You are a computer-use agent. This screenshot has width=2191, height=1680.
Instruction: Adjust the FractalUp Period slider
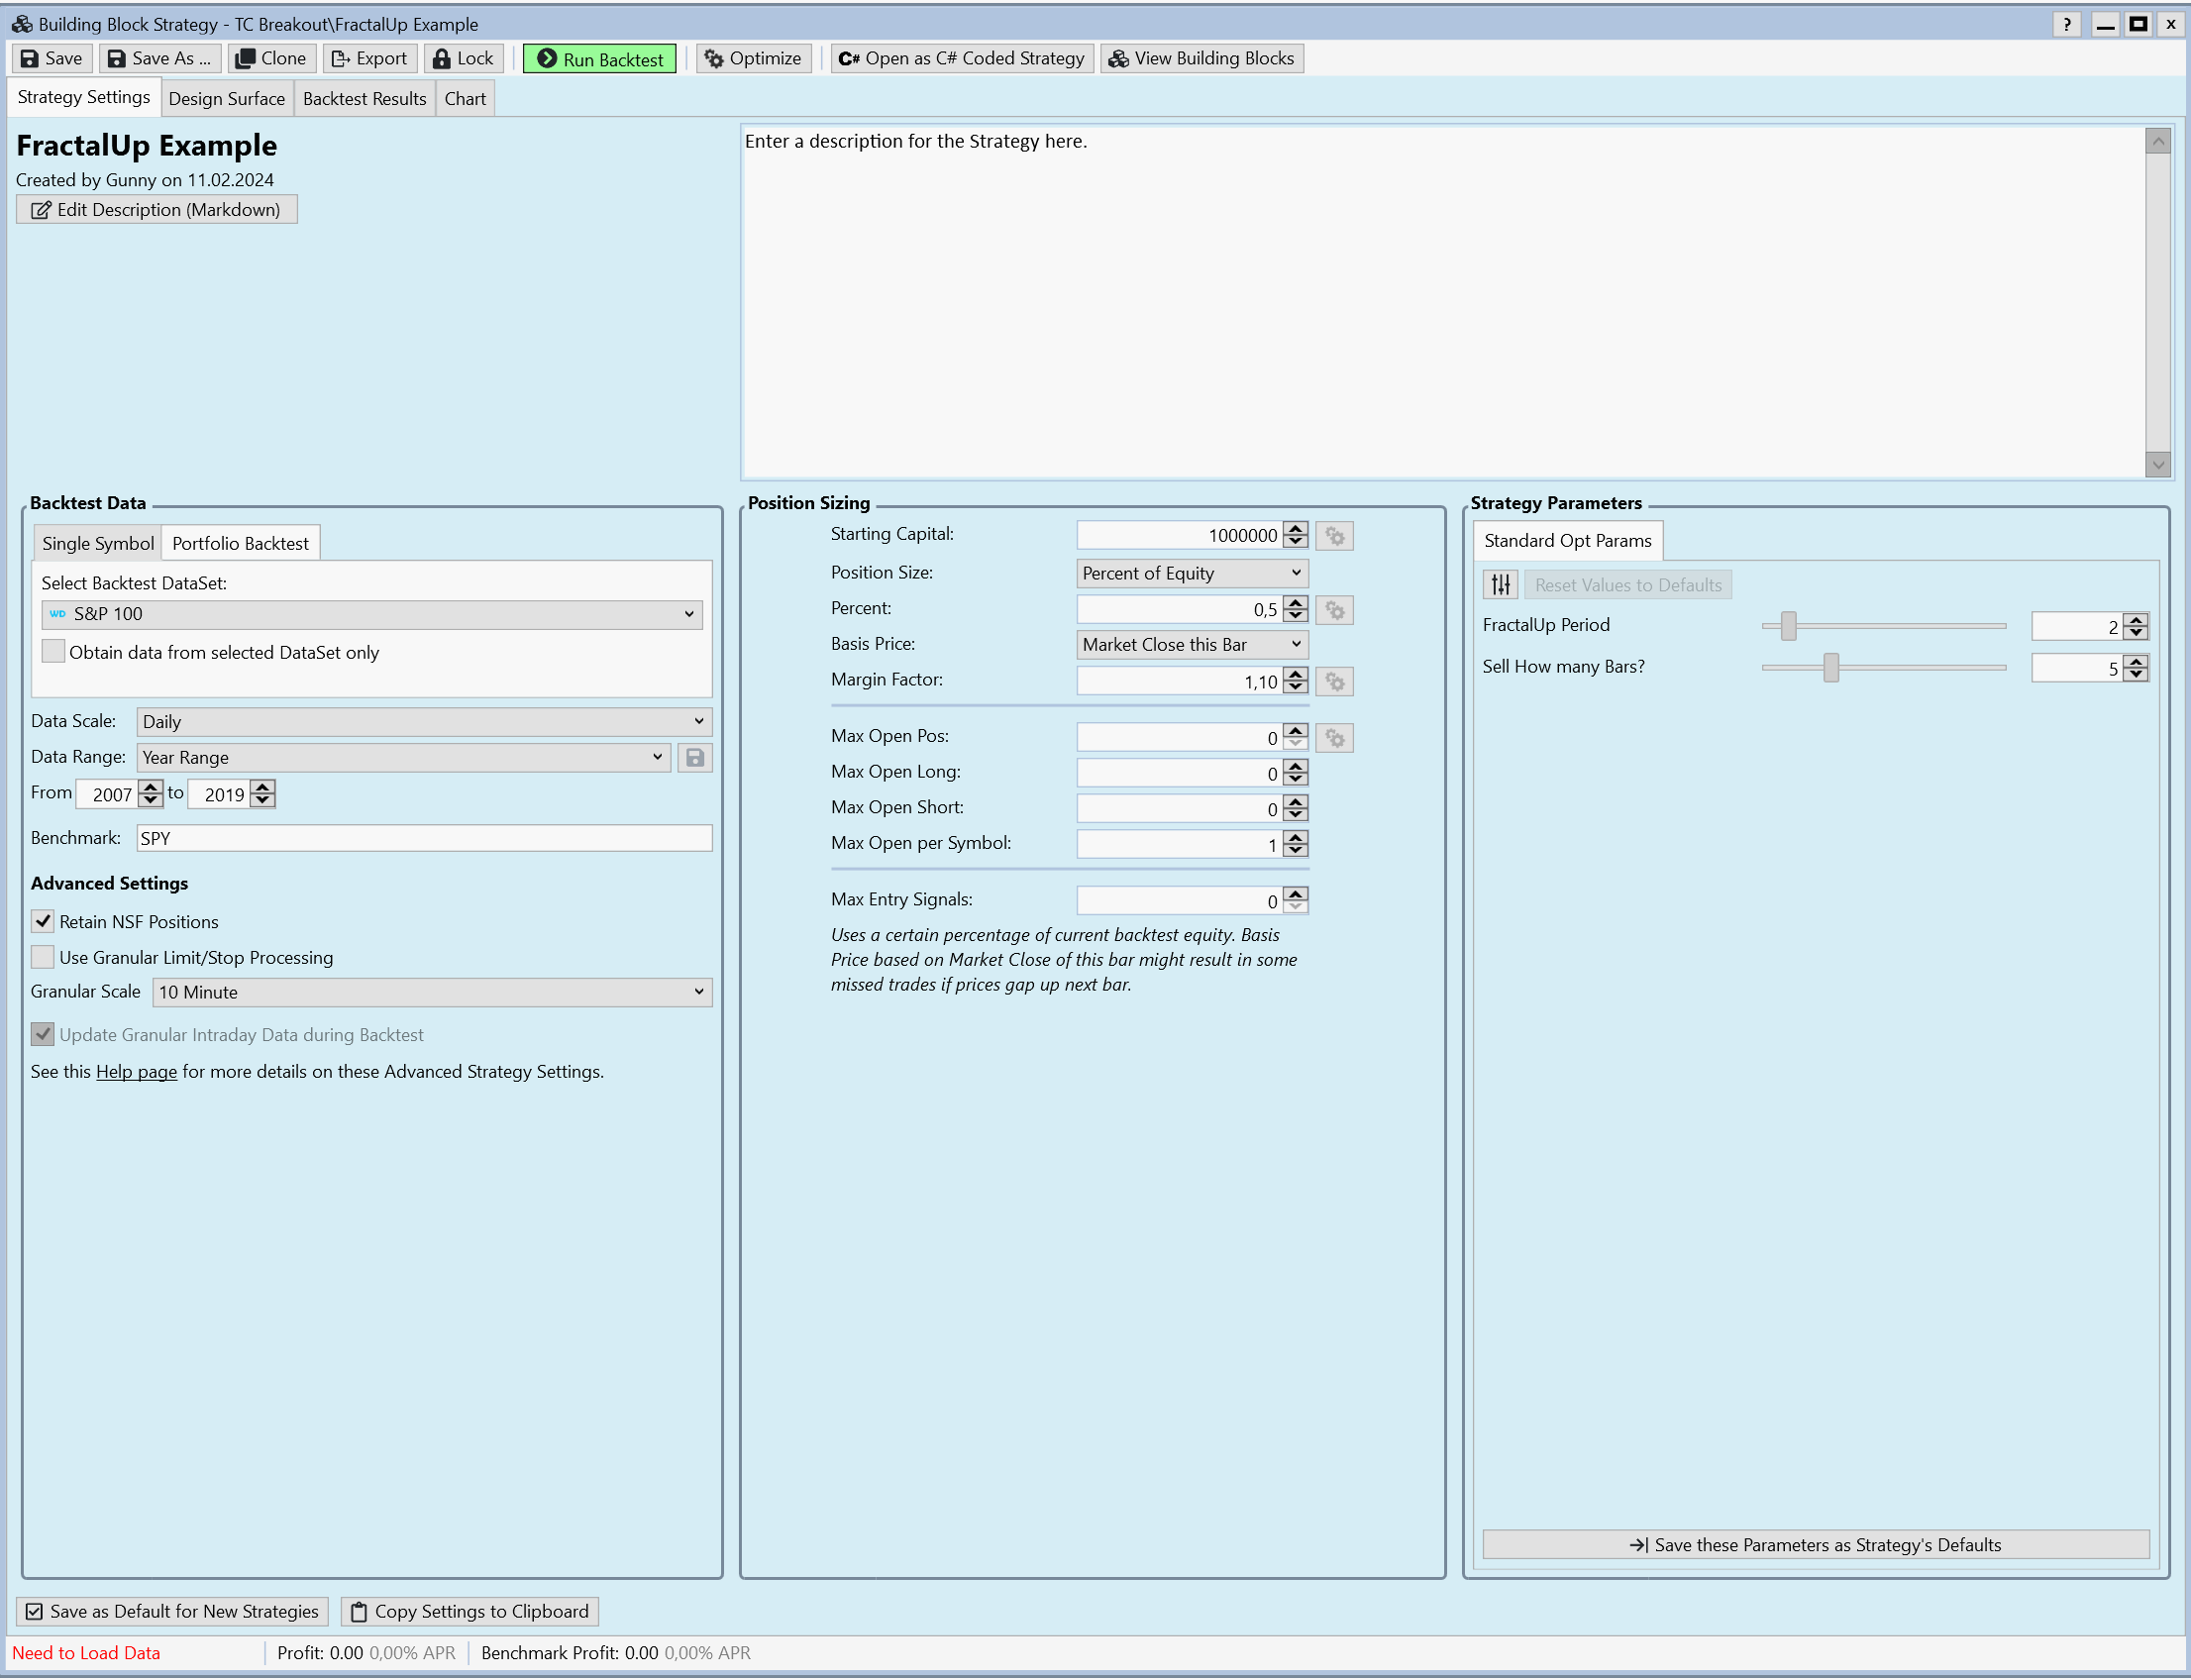point(1787,626)
